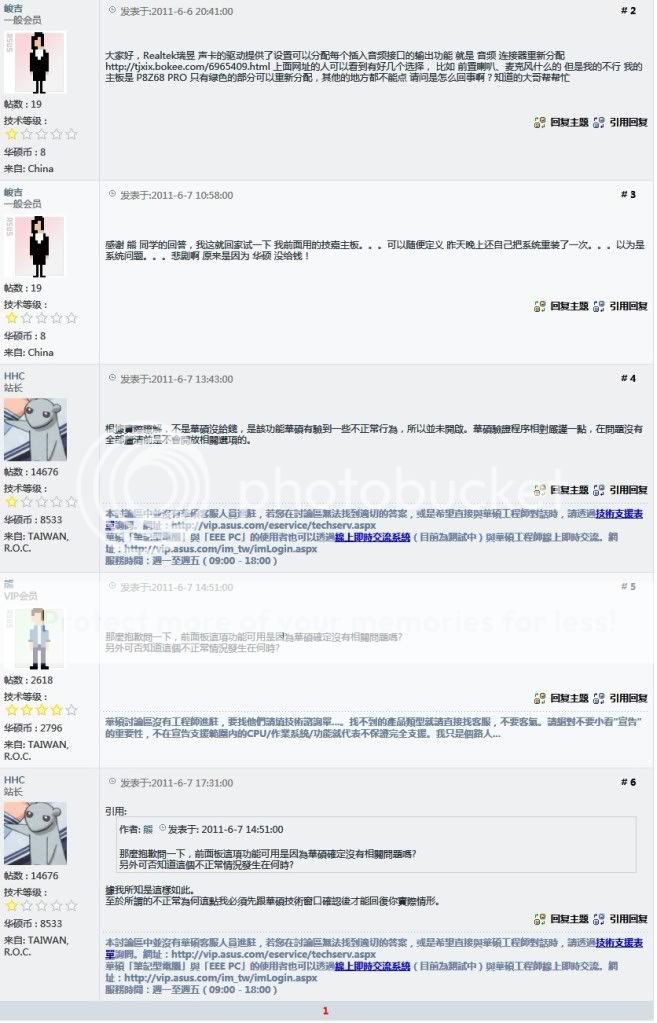Image resolution: width=657 pixels, height=1023 pixels.
Task: Open the 線上即時交流系統 link in post #6's signature
Action: [373, 966]
